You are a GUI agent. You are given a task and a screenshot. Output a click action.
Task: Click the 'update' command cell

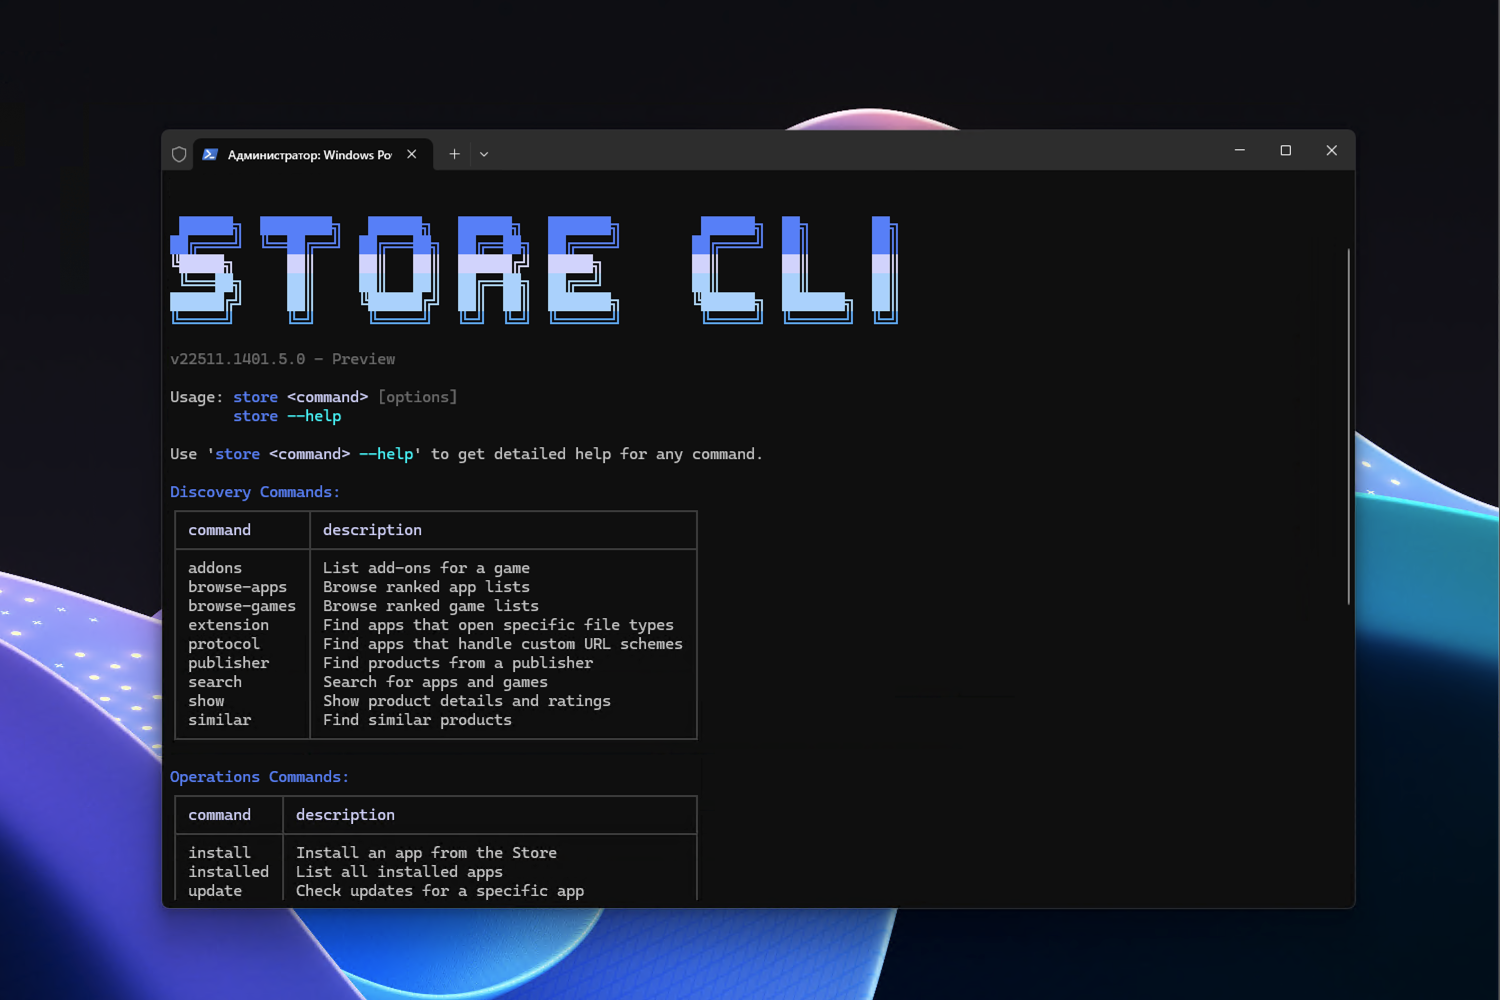pyautogui.click(x=215, y=891)
